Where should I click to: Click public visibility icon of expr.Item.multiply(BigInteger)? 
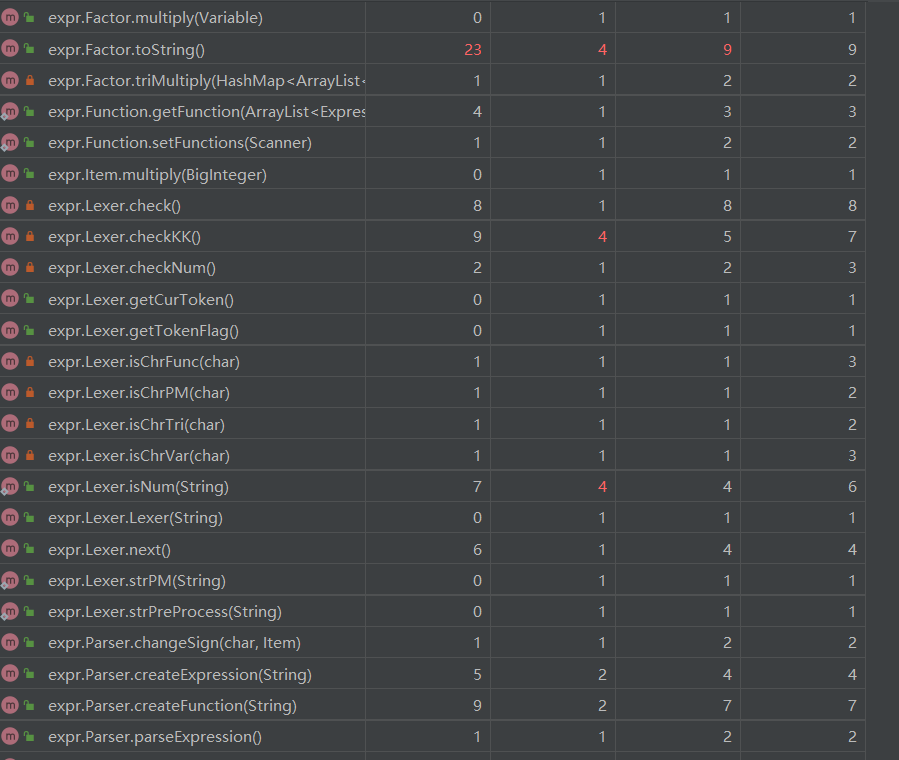click(29, 174)
